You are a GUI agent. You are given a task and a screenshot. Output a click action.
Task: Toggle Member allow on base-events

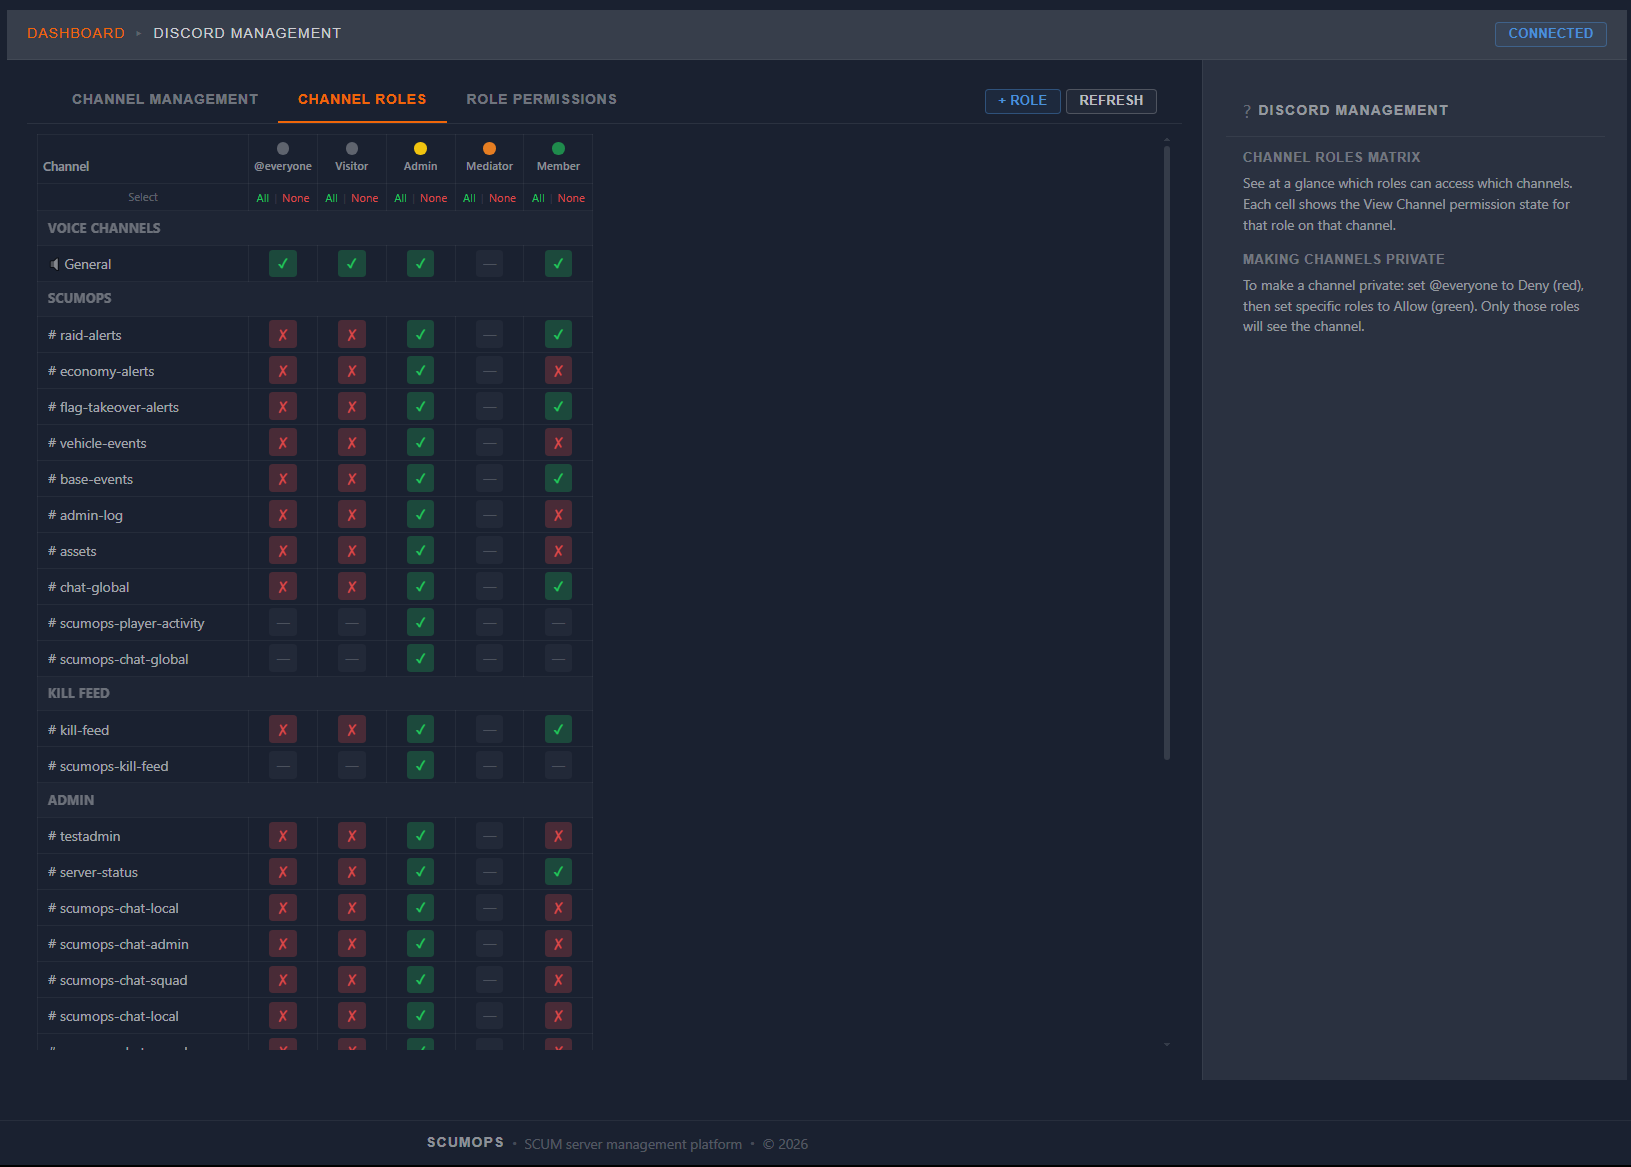click(x=558, y=479)
